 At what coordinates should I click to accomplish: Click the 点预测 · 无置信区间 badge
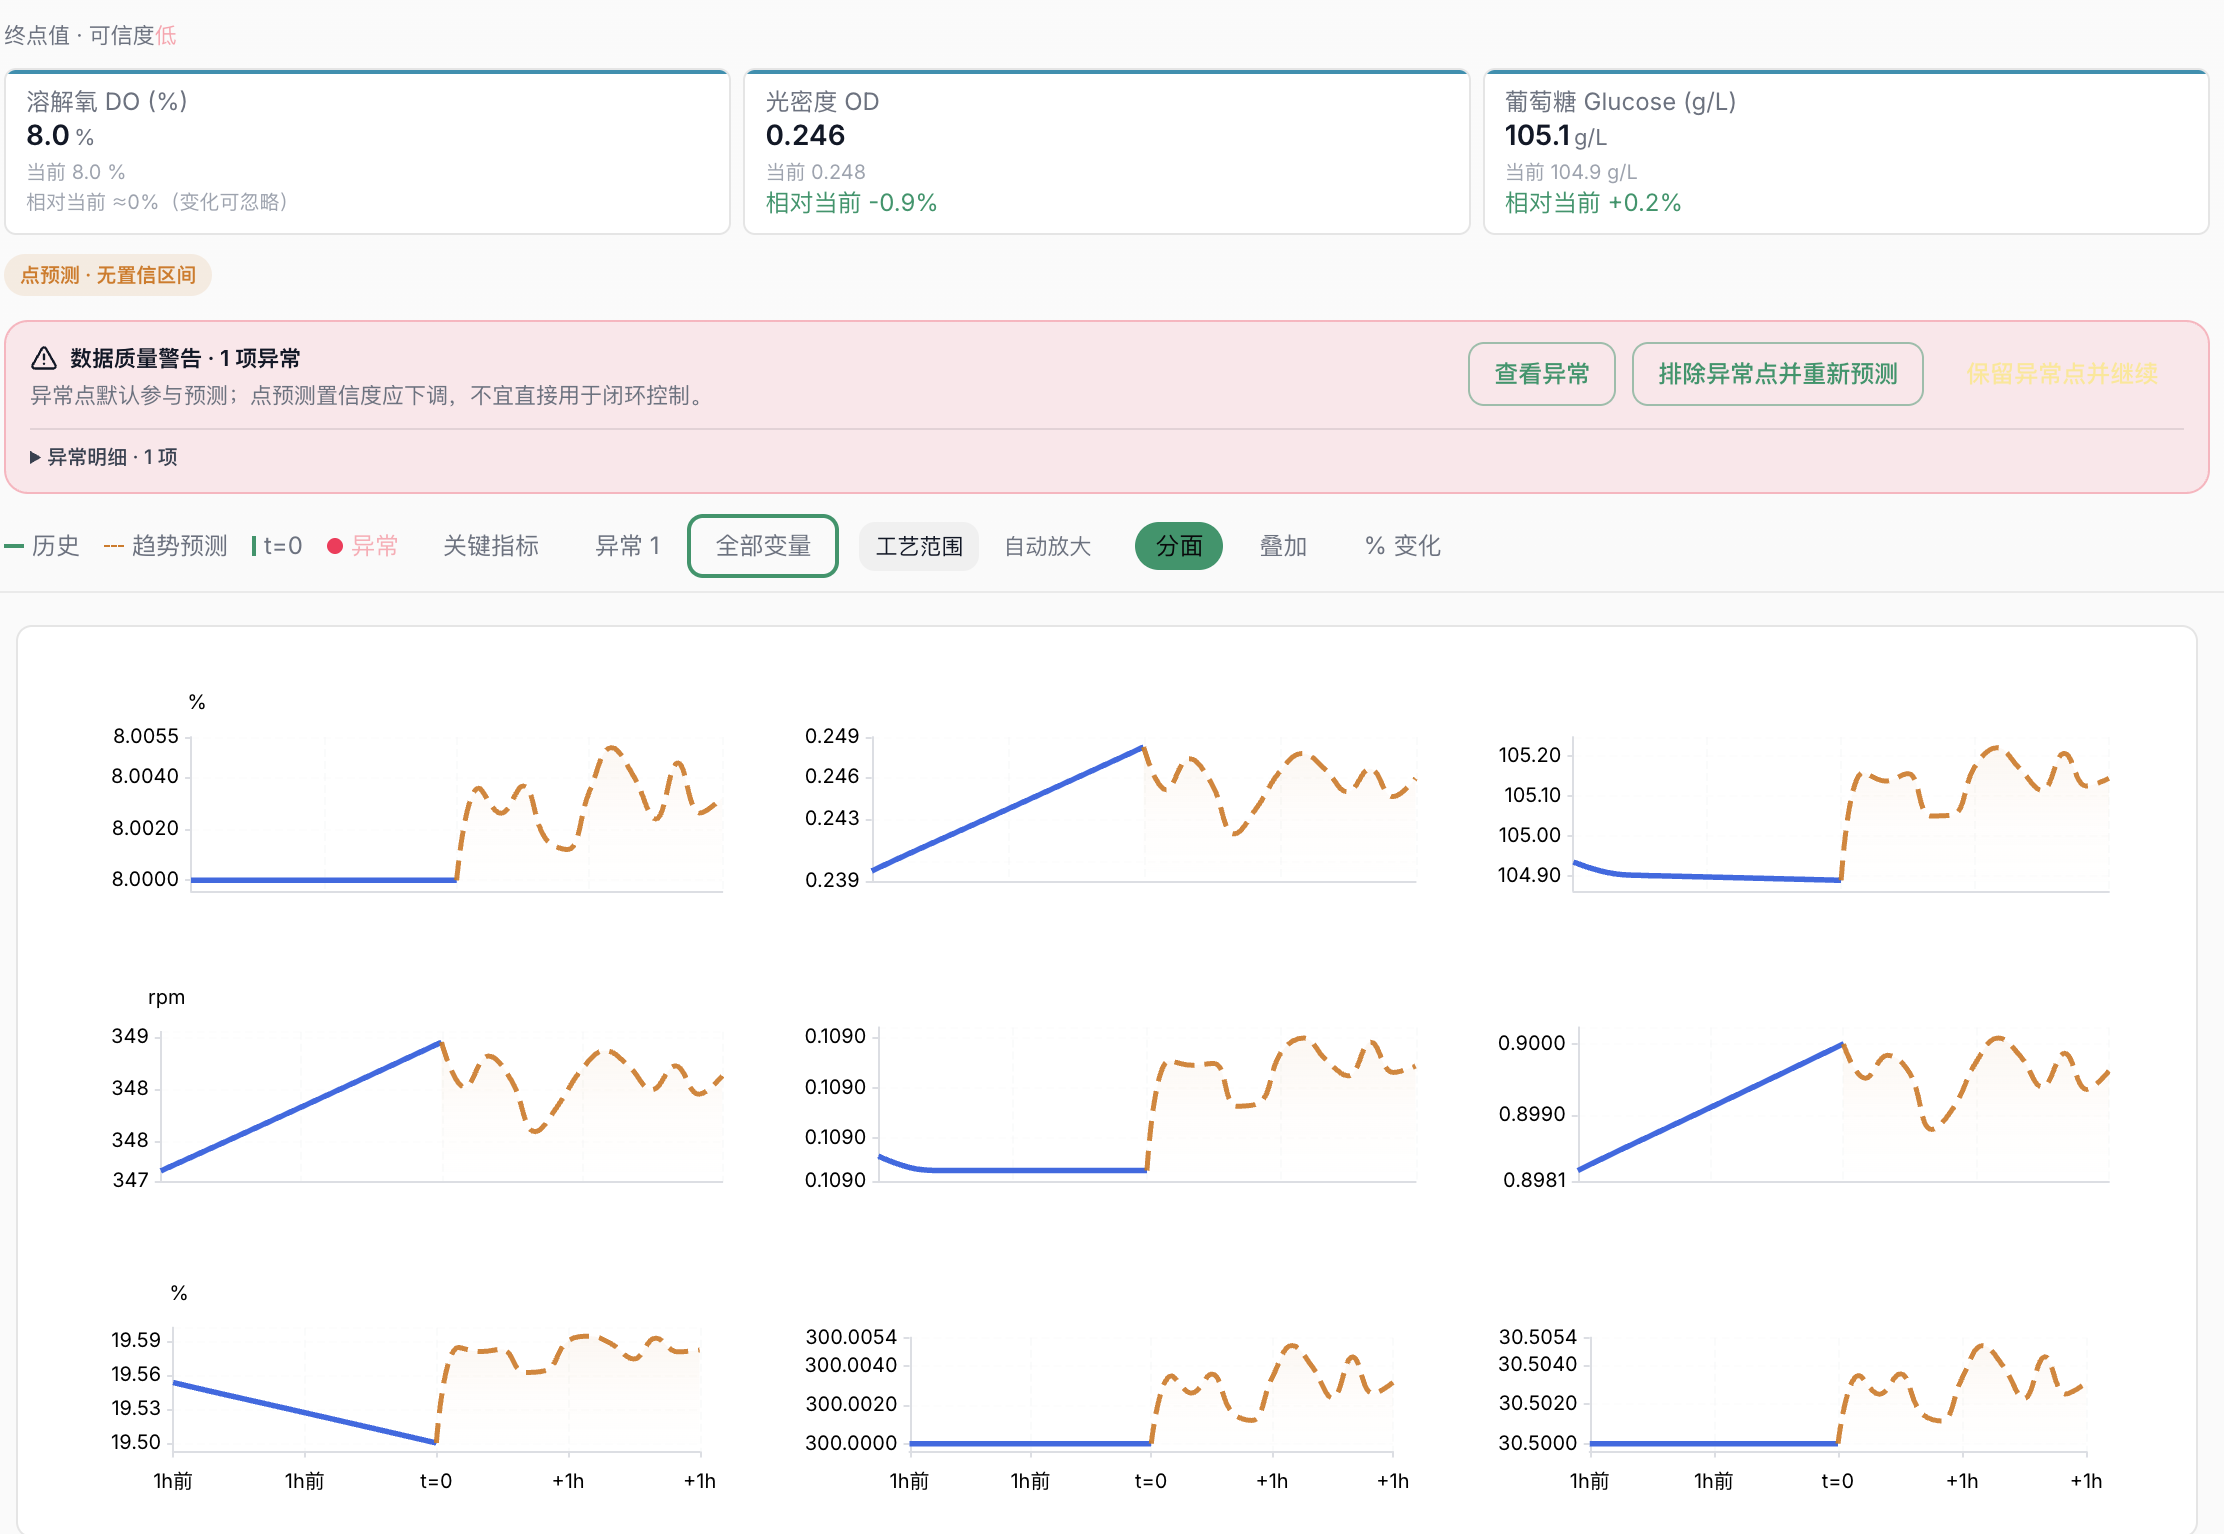coord(108,275)
